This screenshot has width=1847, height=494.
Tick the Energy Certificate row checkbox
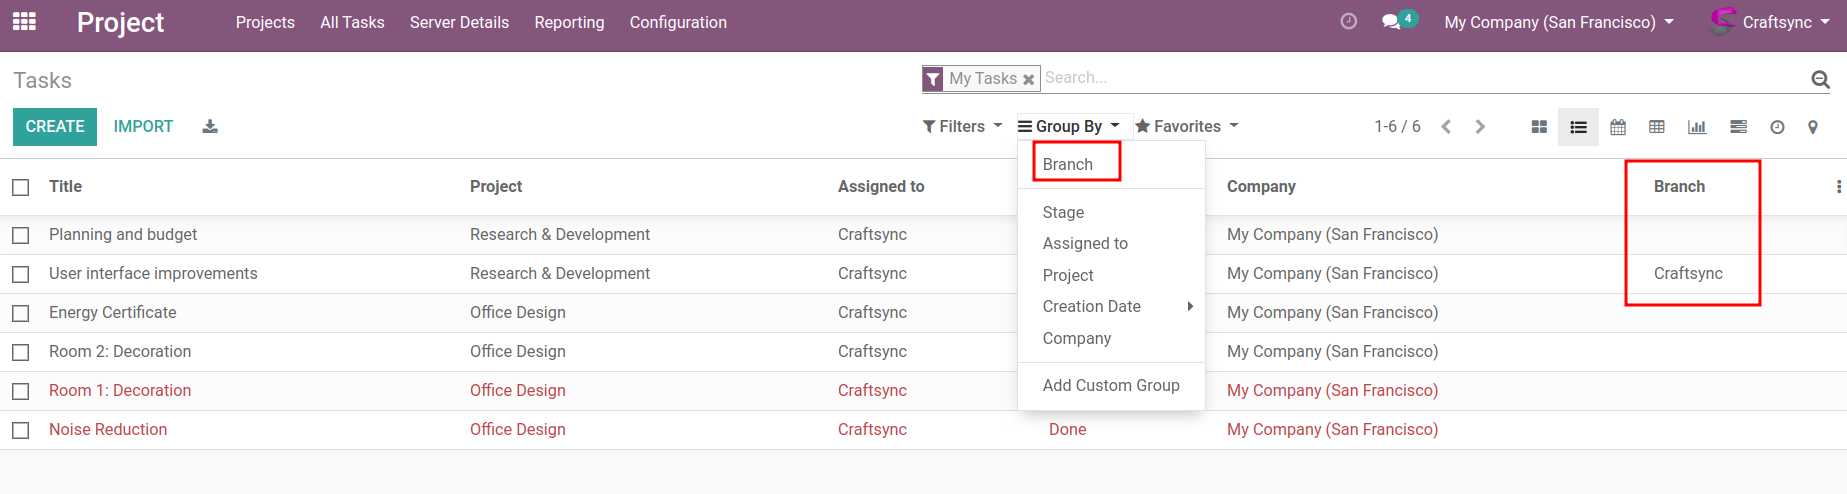(21, 313)
